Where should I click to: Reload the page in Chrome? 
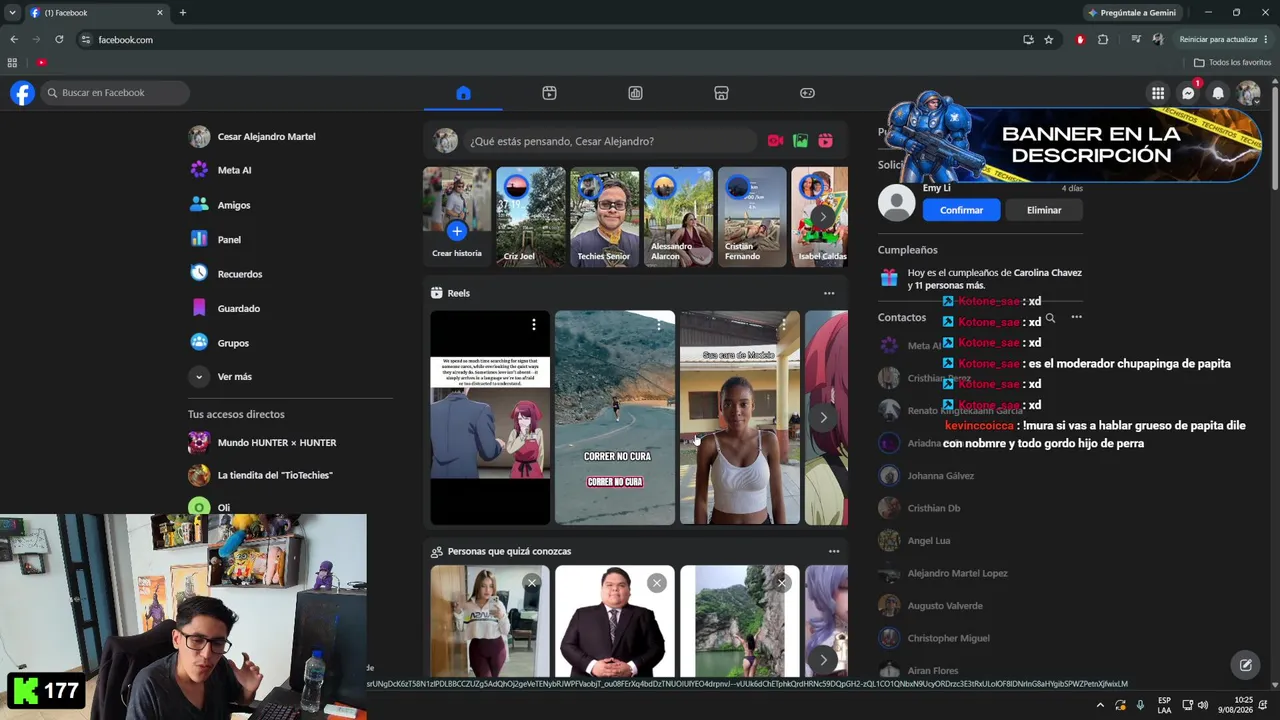click(59, 39)
